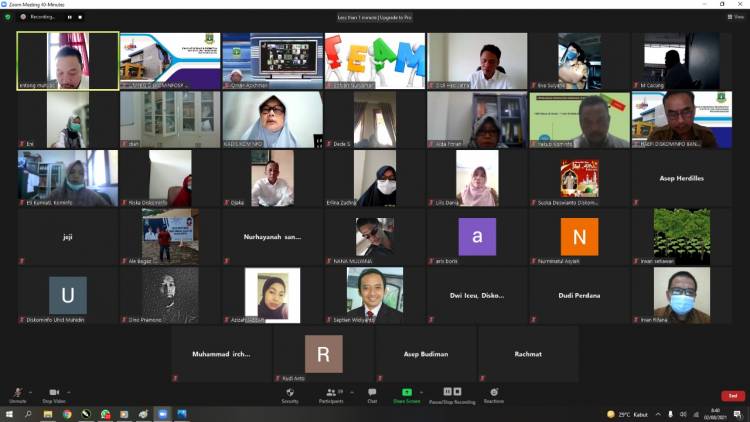Select the Asep Herdilles participant tile

pos(682,178)
